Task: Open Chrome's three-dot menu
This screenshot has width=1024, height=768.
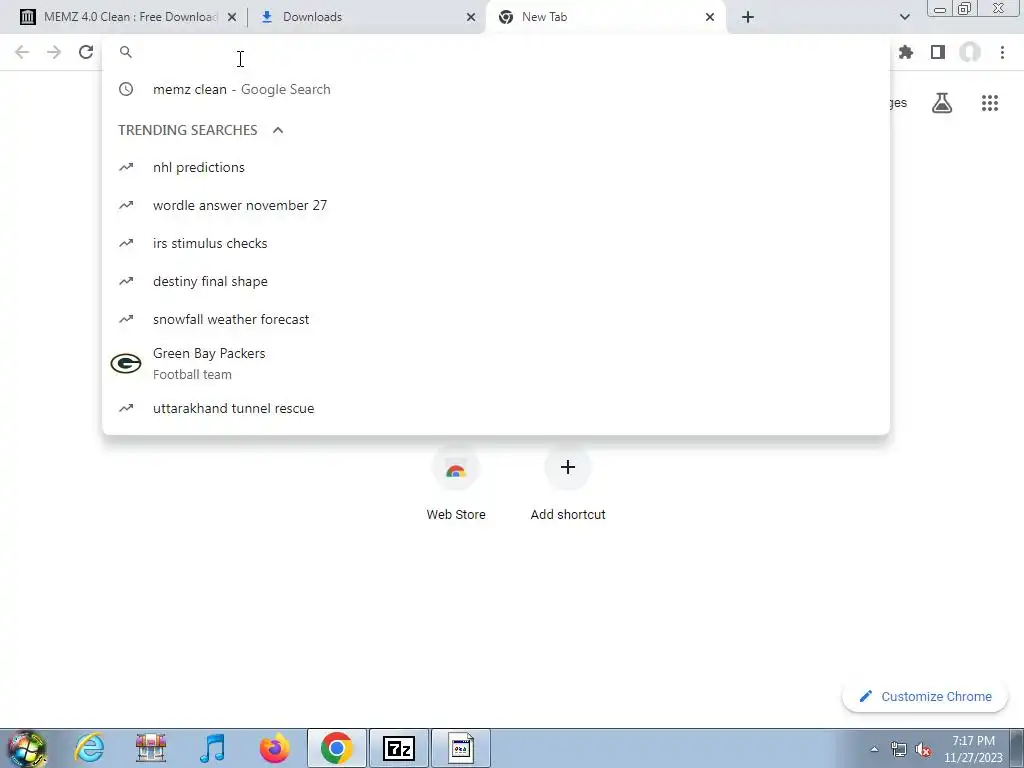Action: pos(1002,52)
